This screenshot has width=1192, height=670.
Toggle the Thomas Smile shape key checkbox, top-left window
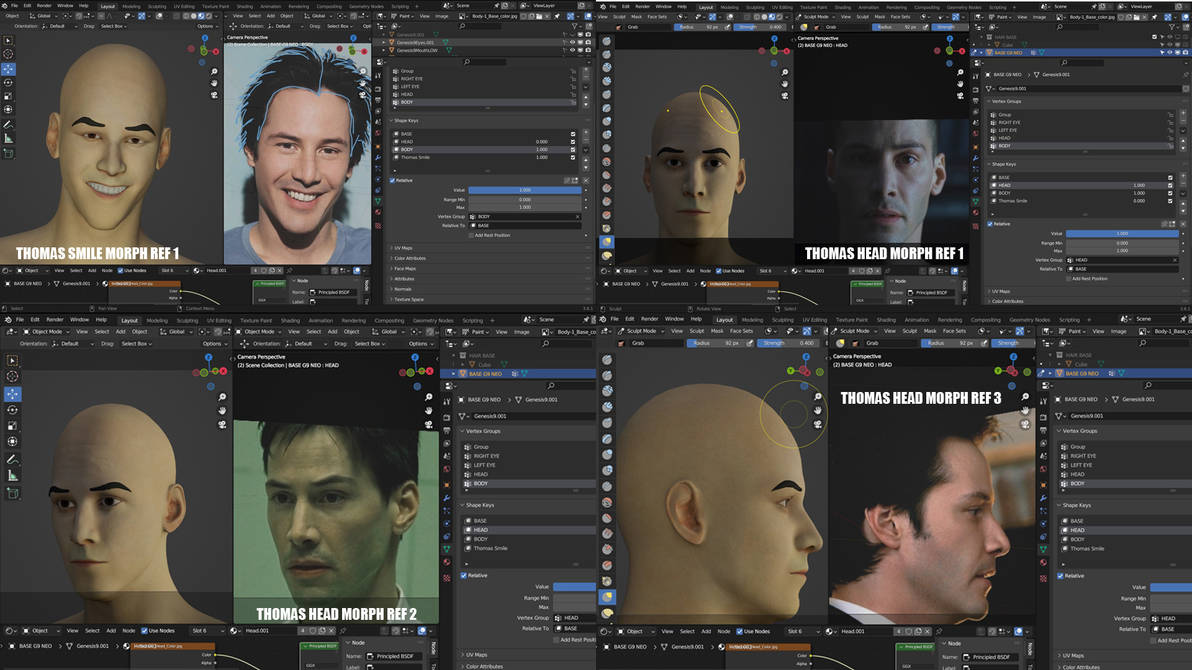point(573,157)
